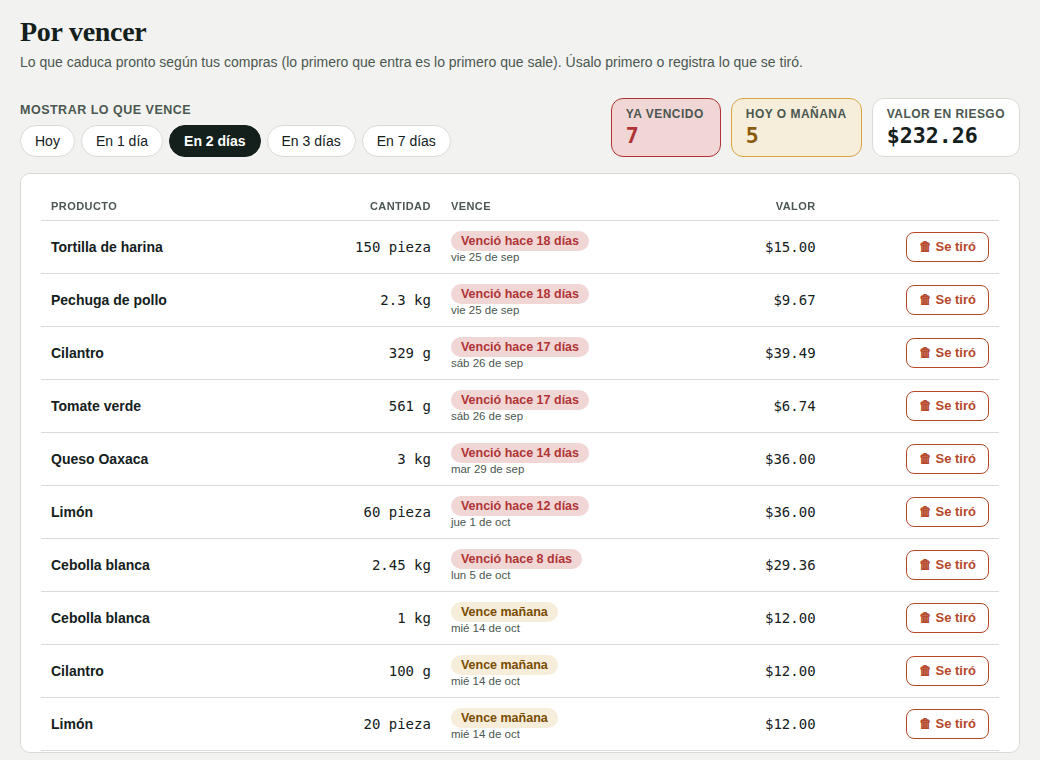Click the date "jue 1 de oct"

pos(481,523)
